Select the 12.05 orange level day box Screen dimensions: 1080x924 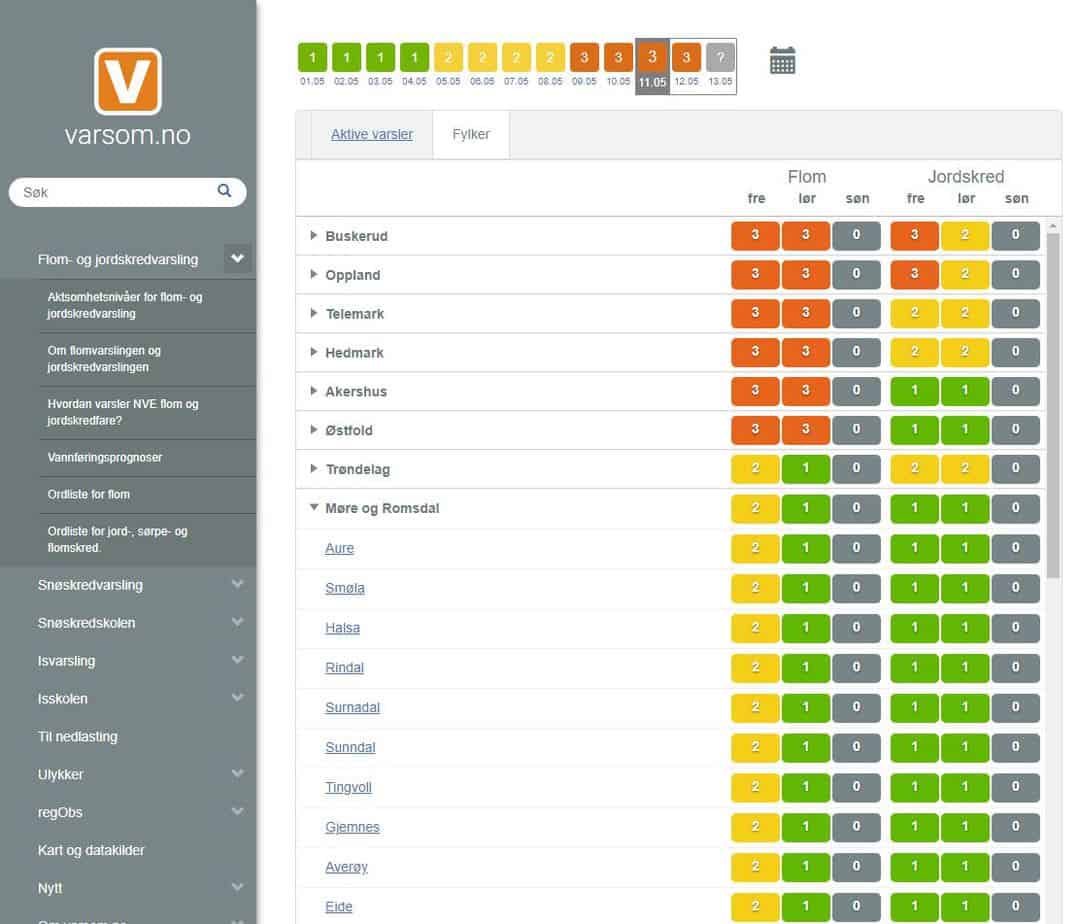coord(686,58)
